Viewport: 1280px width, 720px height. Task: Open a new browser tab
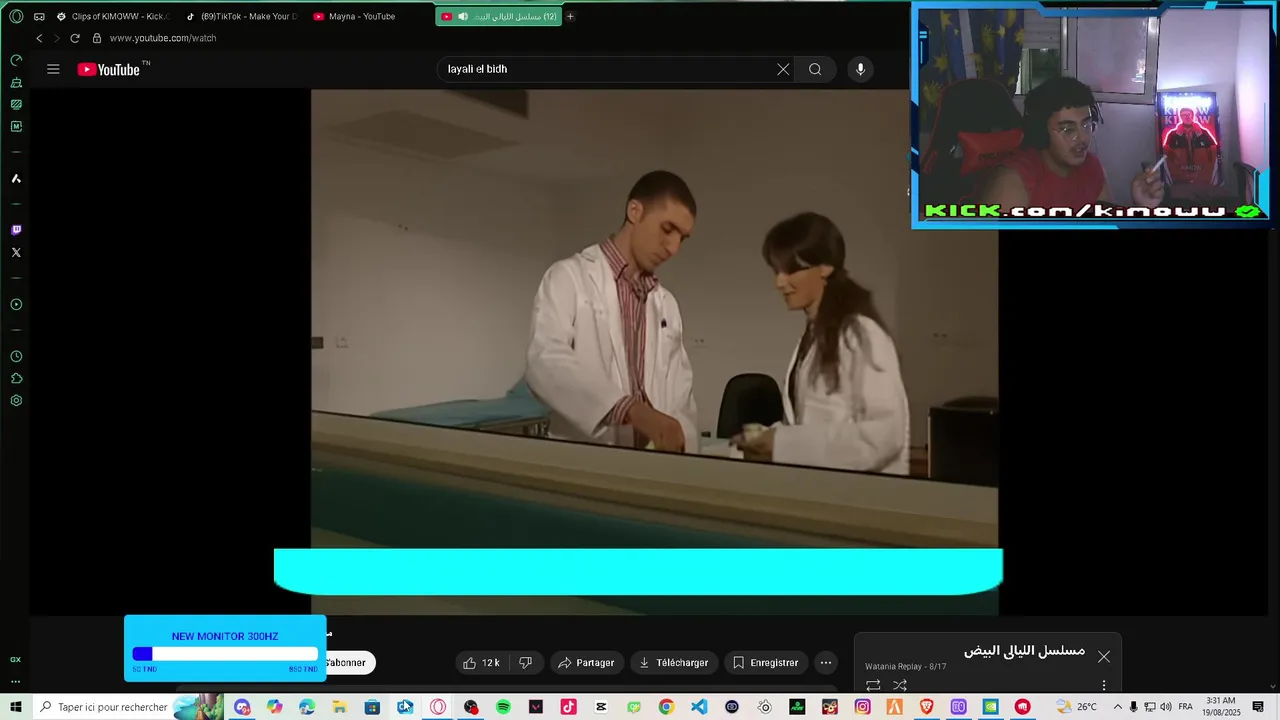[570, 16]
